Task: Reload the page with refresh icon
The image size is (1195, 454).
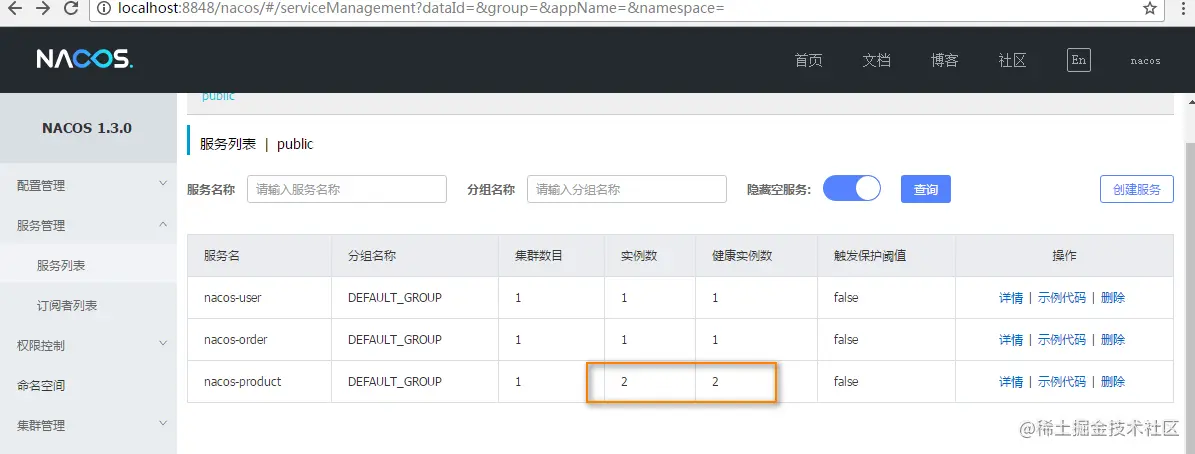Action: [x=71, y=8]
